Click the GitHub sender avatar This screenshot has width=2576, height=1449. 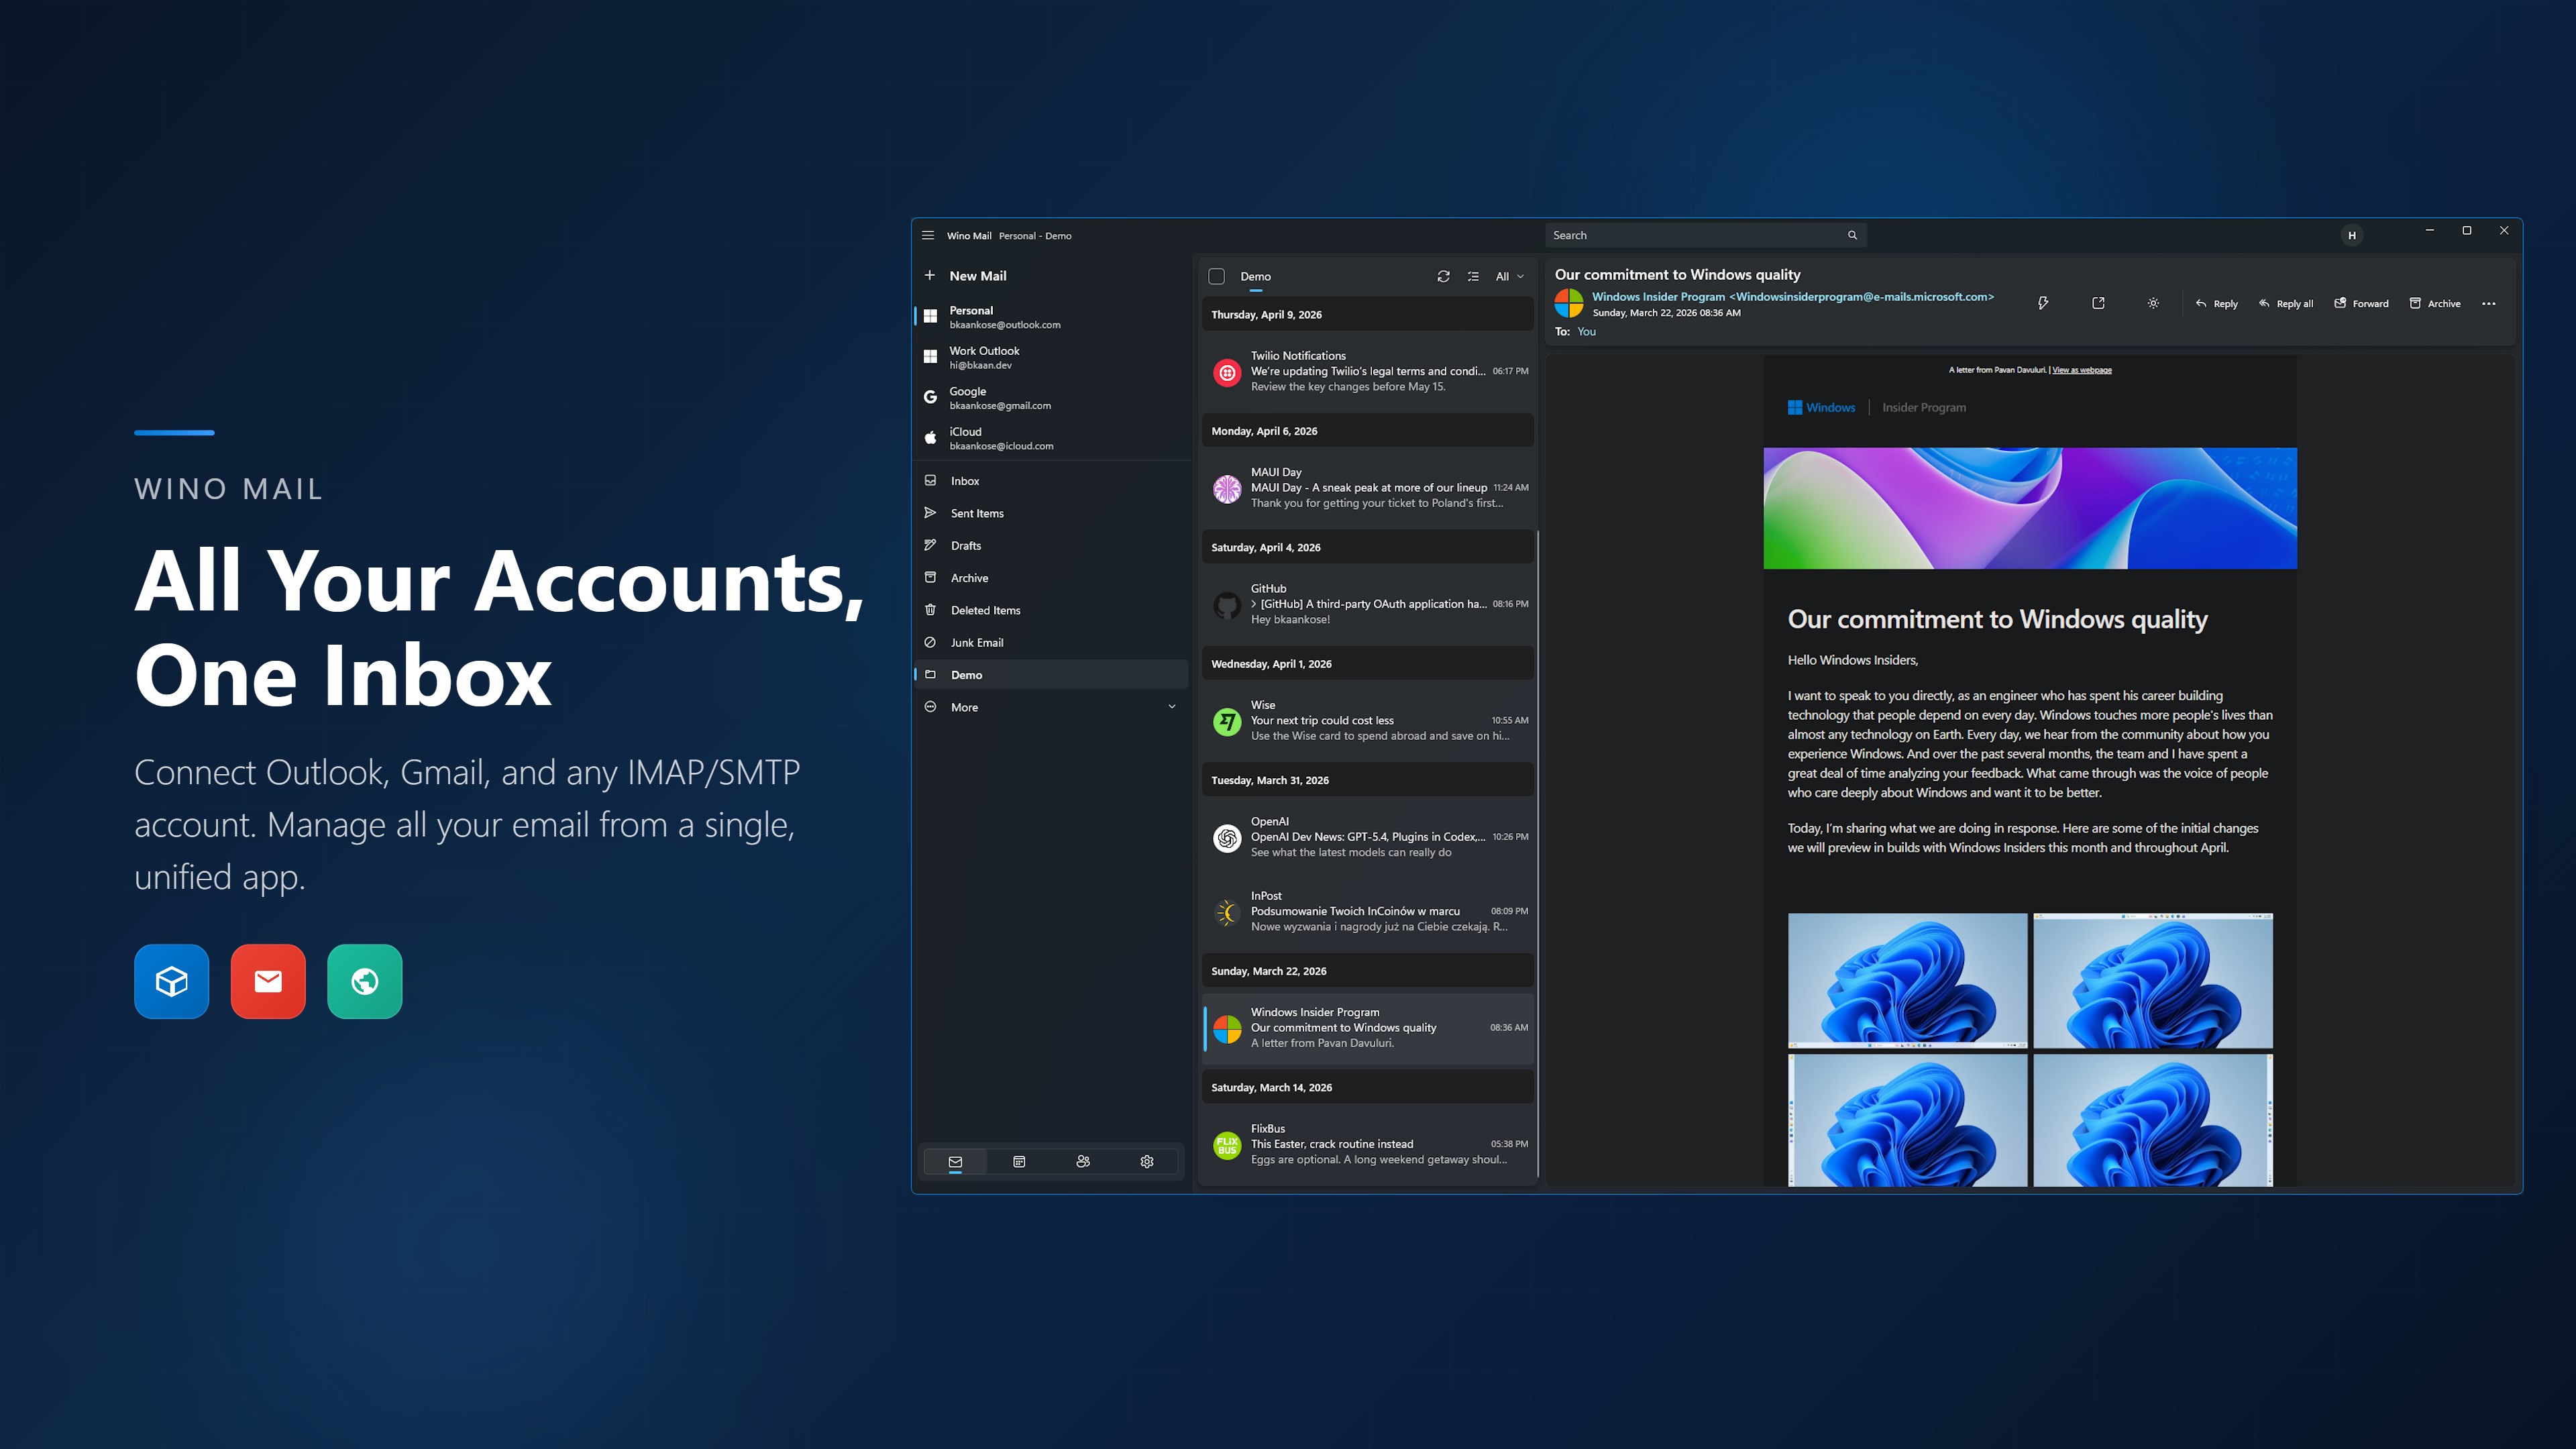(x=1227, y=605)
